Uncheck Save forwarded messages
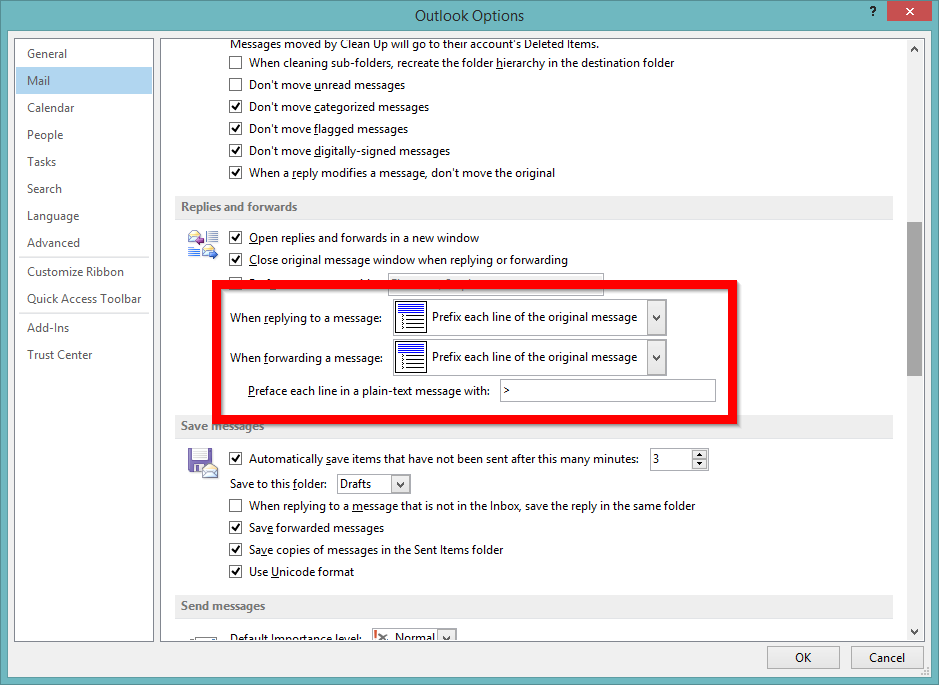 (x=236, y=528)
